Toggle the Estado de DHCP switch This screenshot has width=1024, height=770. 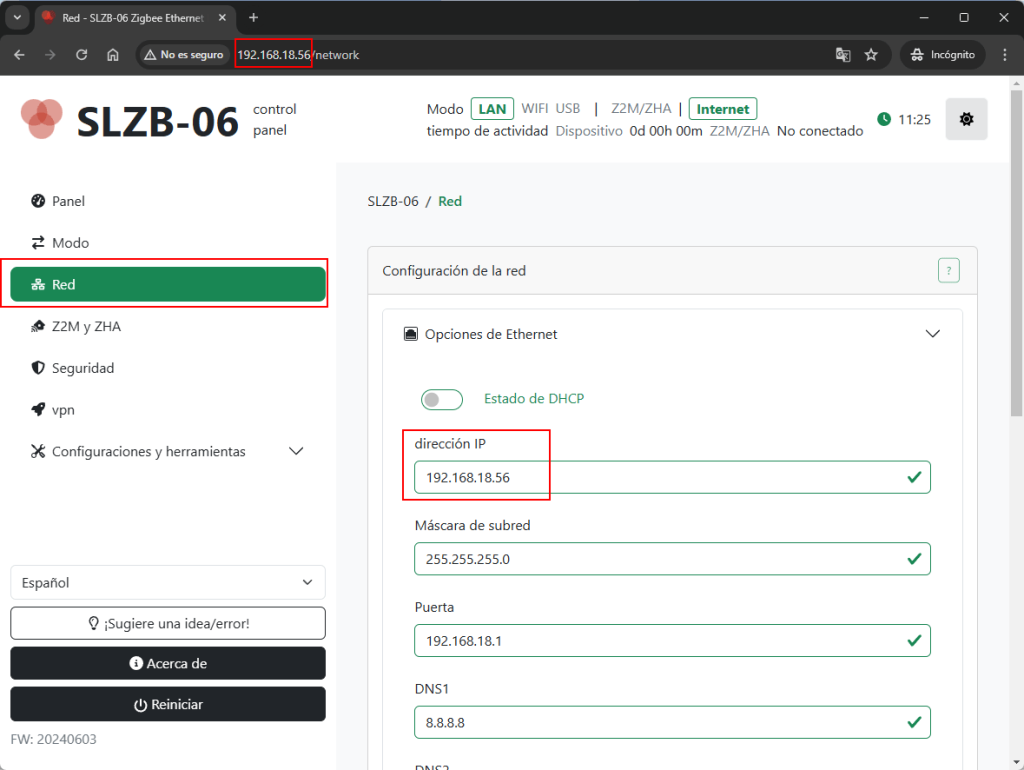click(x=442, y=399)
